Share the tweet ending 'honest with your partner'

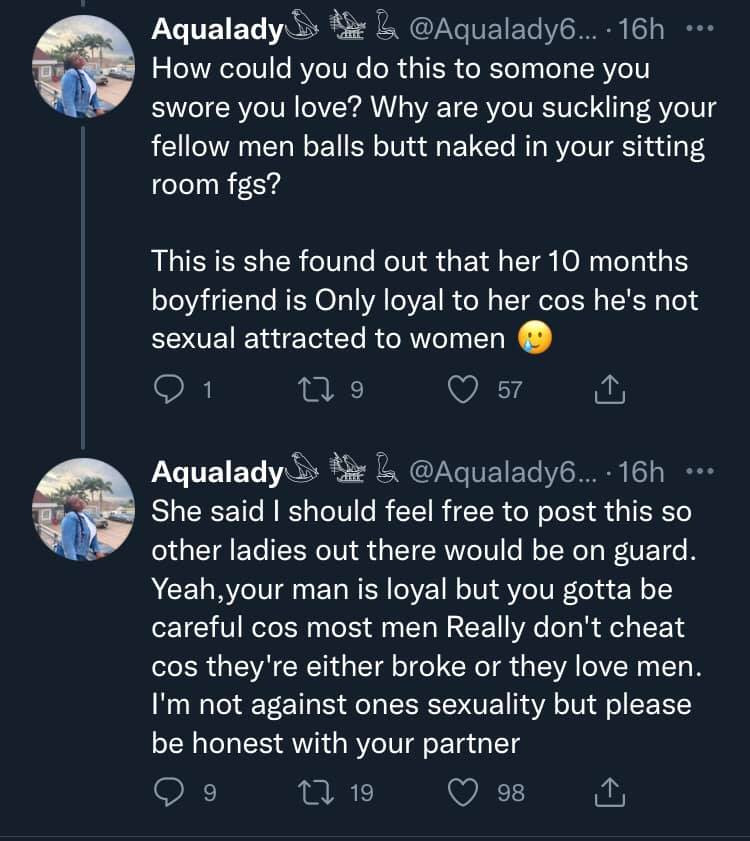coord(609,792)
